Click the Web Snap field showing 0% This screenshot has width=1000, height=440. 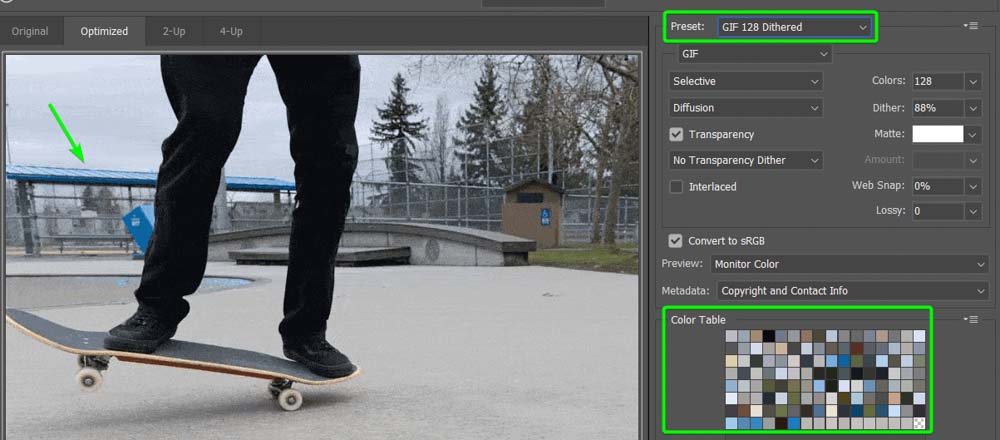point(938,186)
